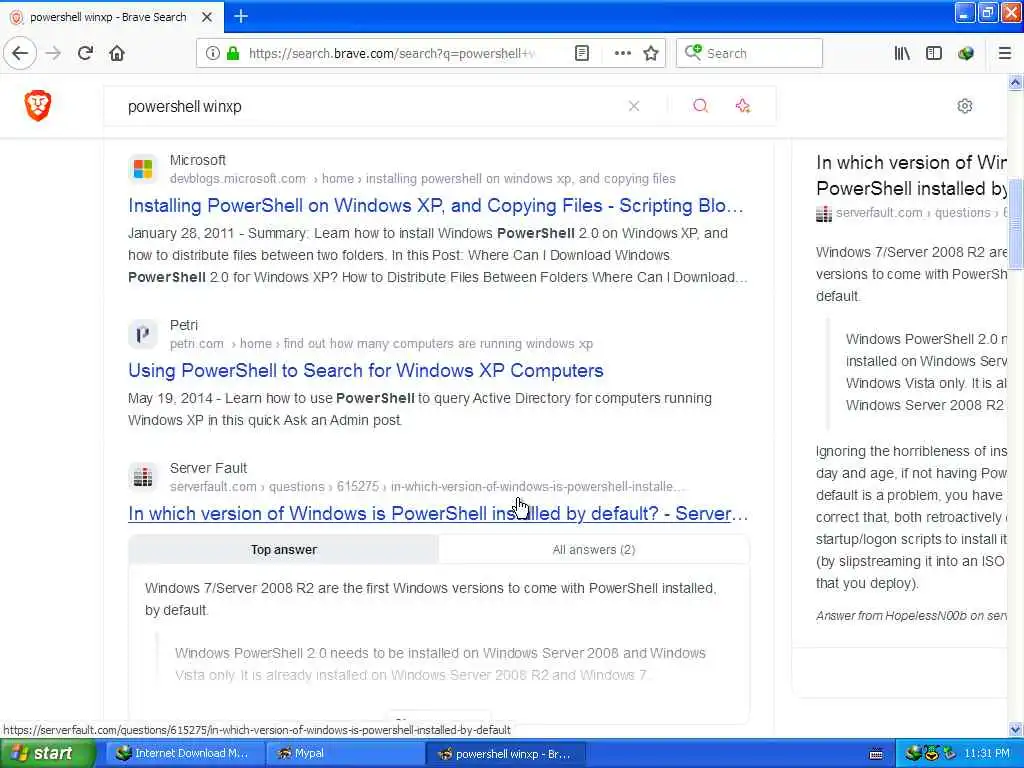The image size is (1024, 768).
Task: Open the hamburger application menu
Action: 1005,53
